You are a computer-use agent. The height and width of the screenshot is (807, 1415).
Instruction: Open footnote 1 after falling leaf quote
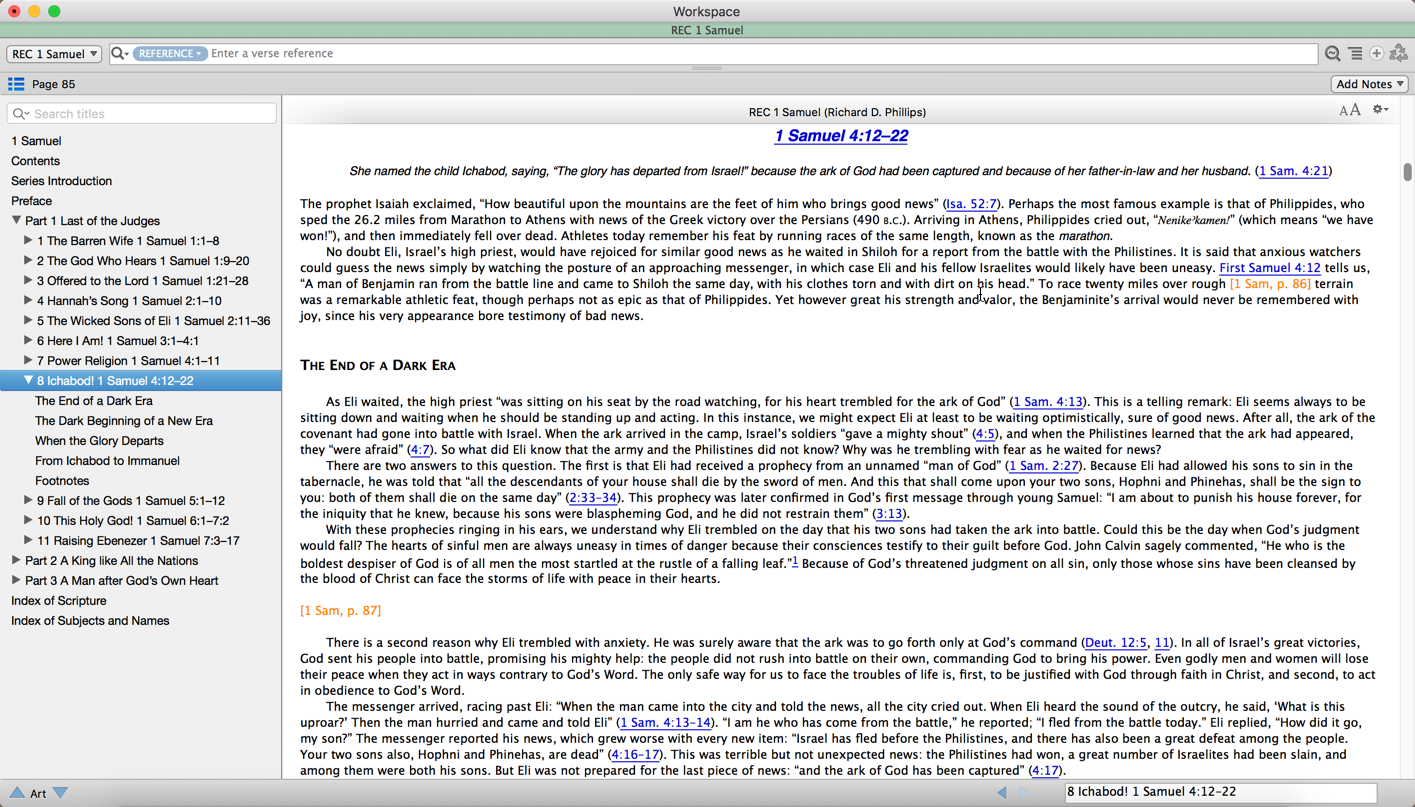tap(795, 562)
